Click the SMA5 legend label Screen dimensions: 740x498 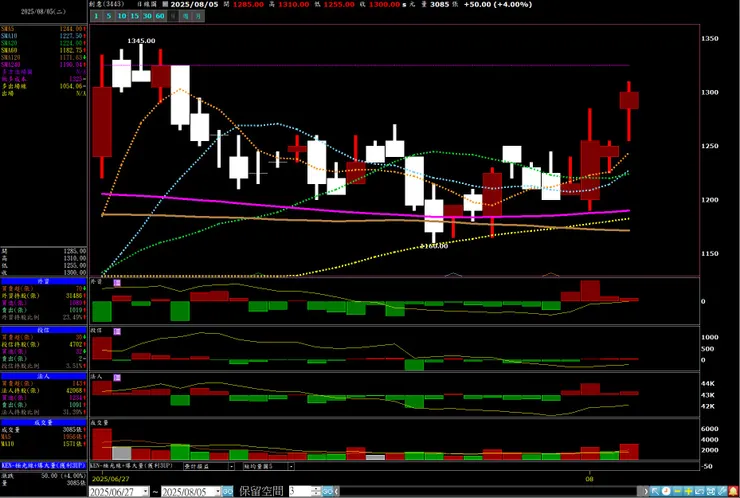[8, 29]
